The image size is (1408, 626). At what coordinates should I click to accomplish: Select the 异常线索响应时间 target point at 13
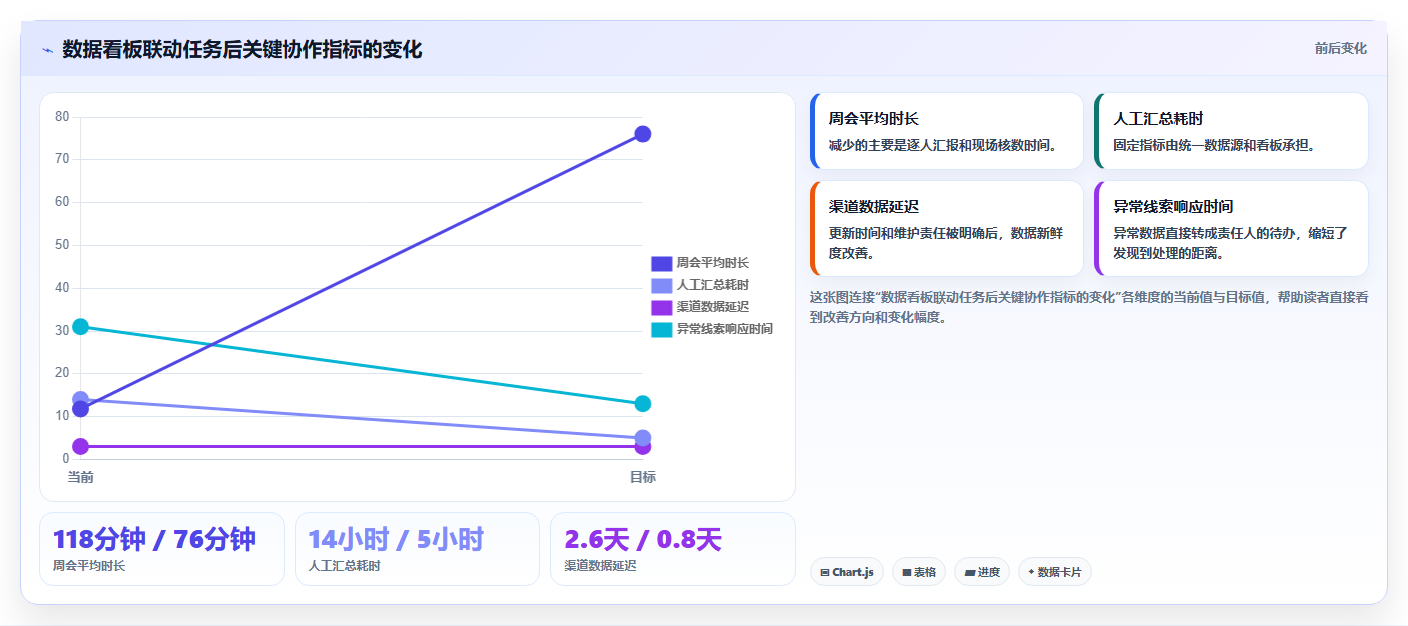(642, 404)
